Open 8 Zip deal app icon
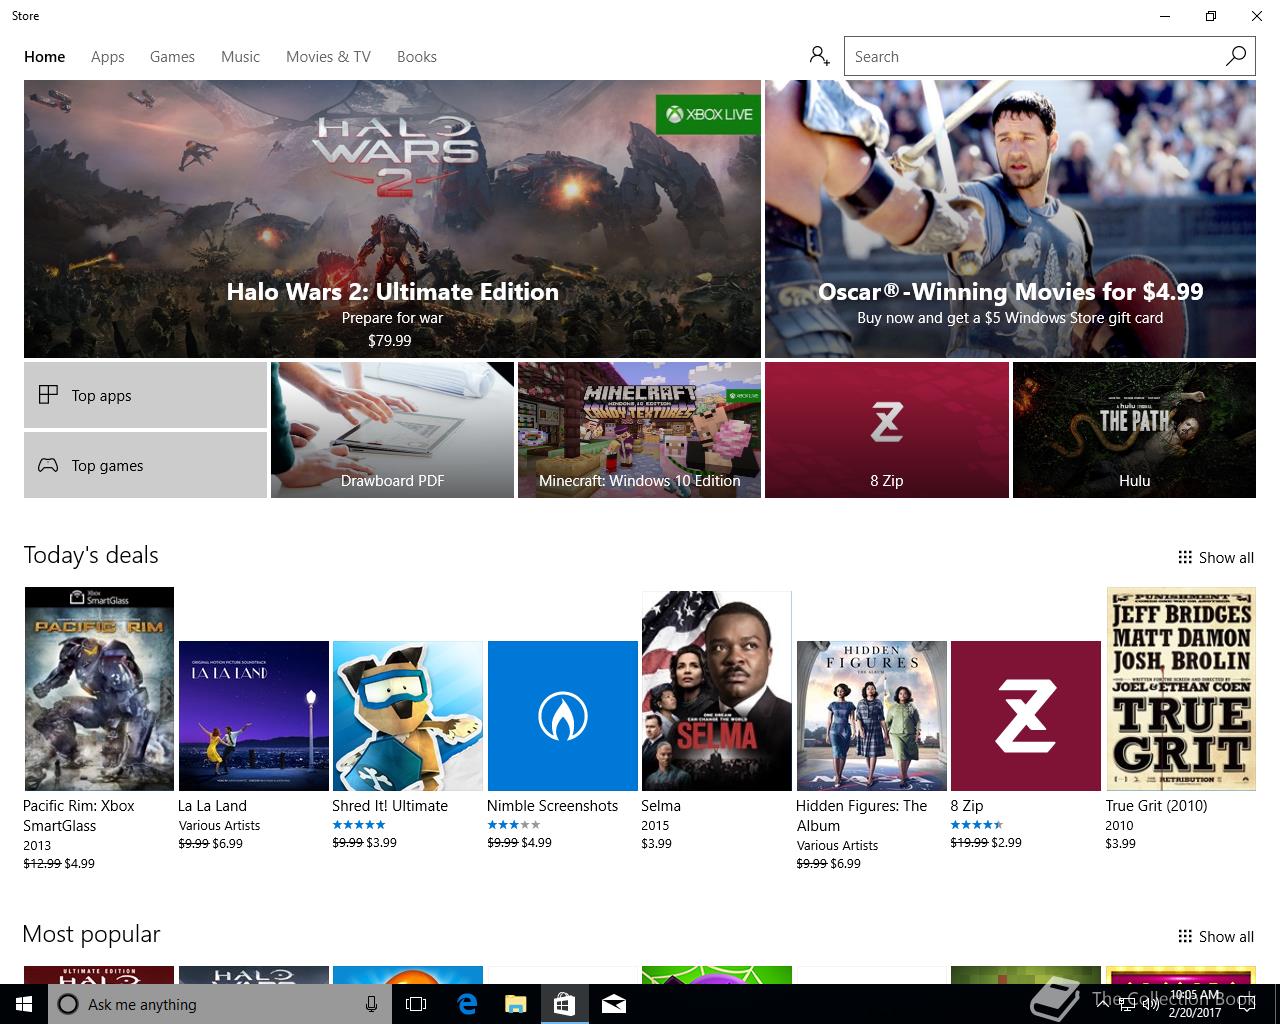Viewport: 1280px width, 1024px height. point(1026,716)
